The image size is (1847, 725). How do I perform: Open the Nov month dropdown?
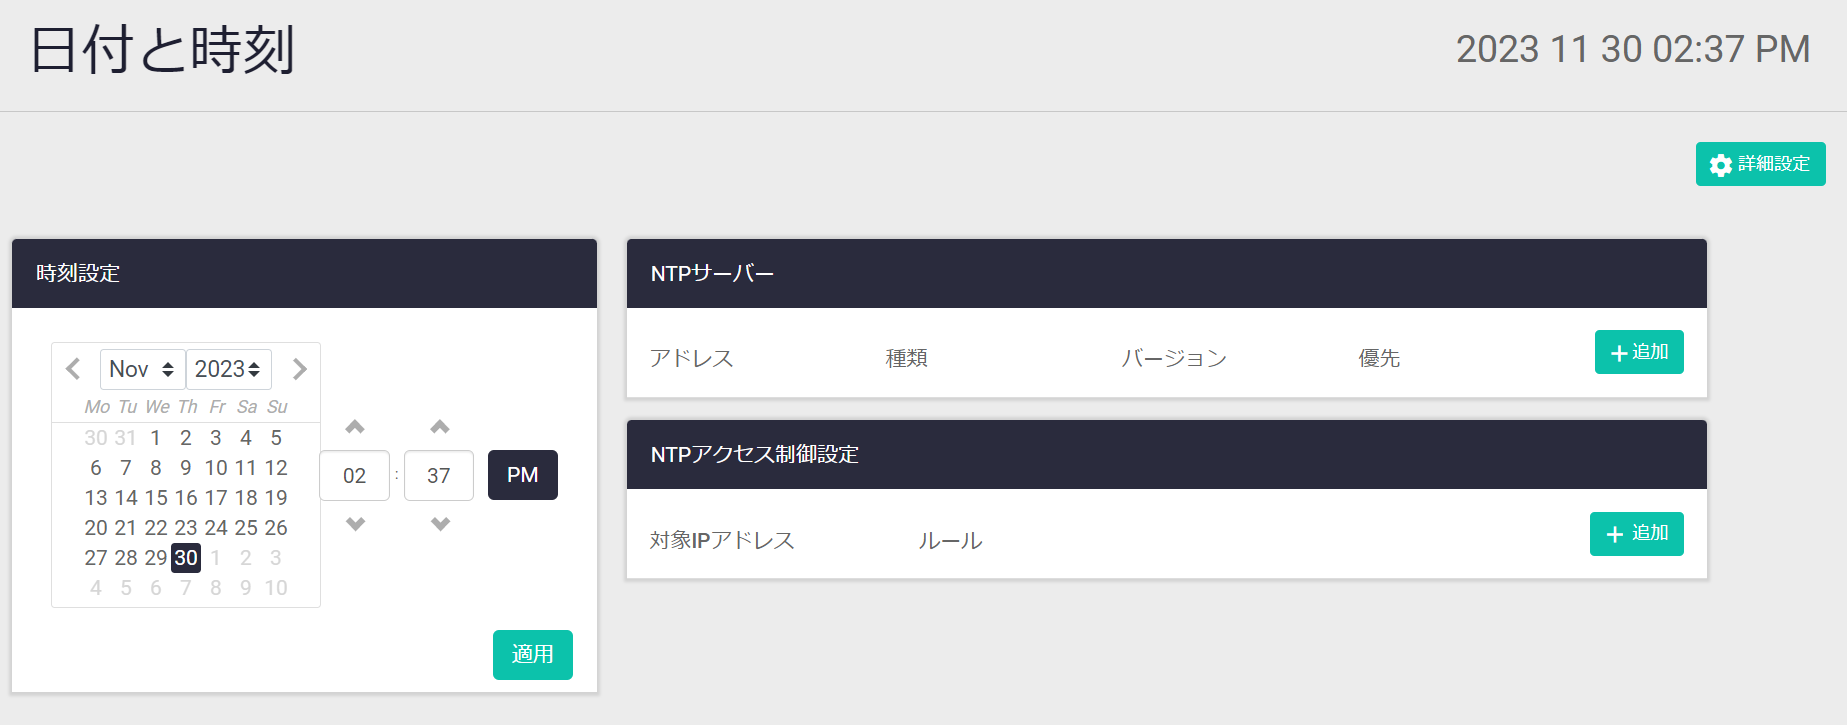(x=142, y=369)
